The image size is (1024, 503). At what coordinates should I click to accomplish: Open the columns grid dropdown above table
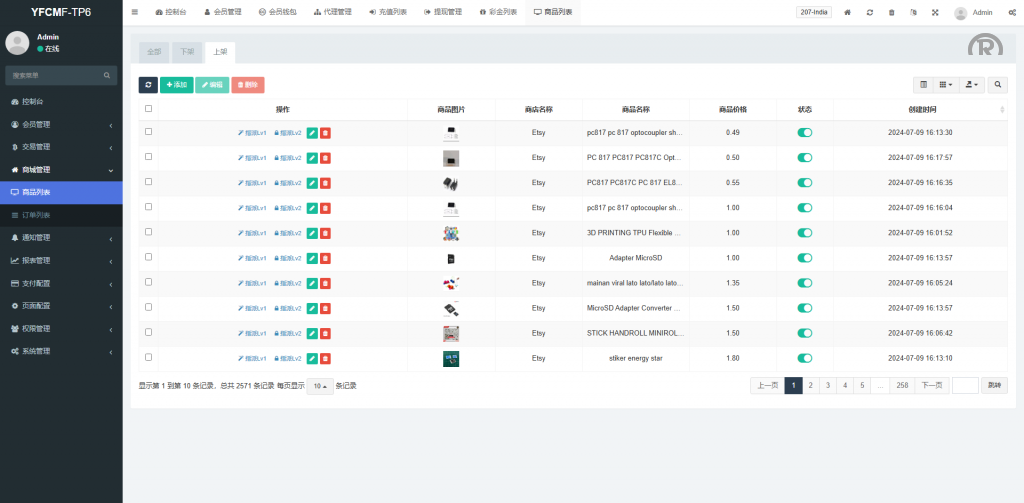[x=946, y=85]
